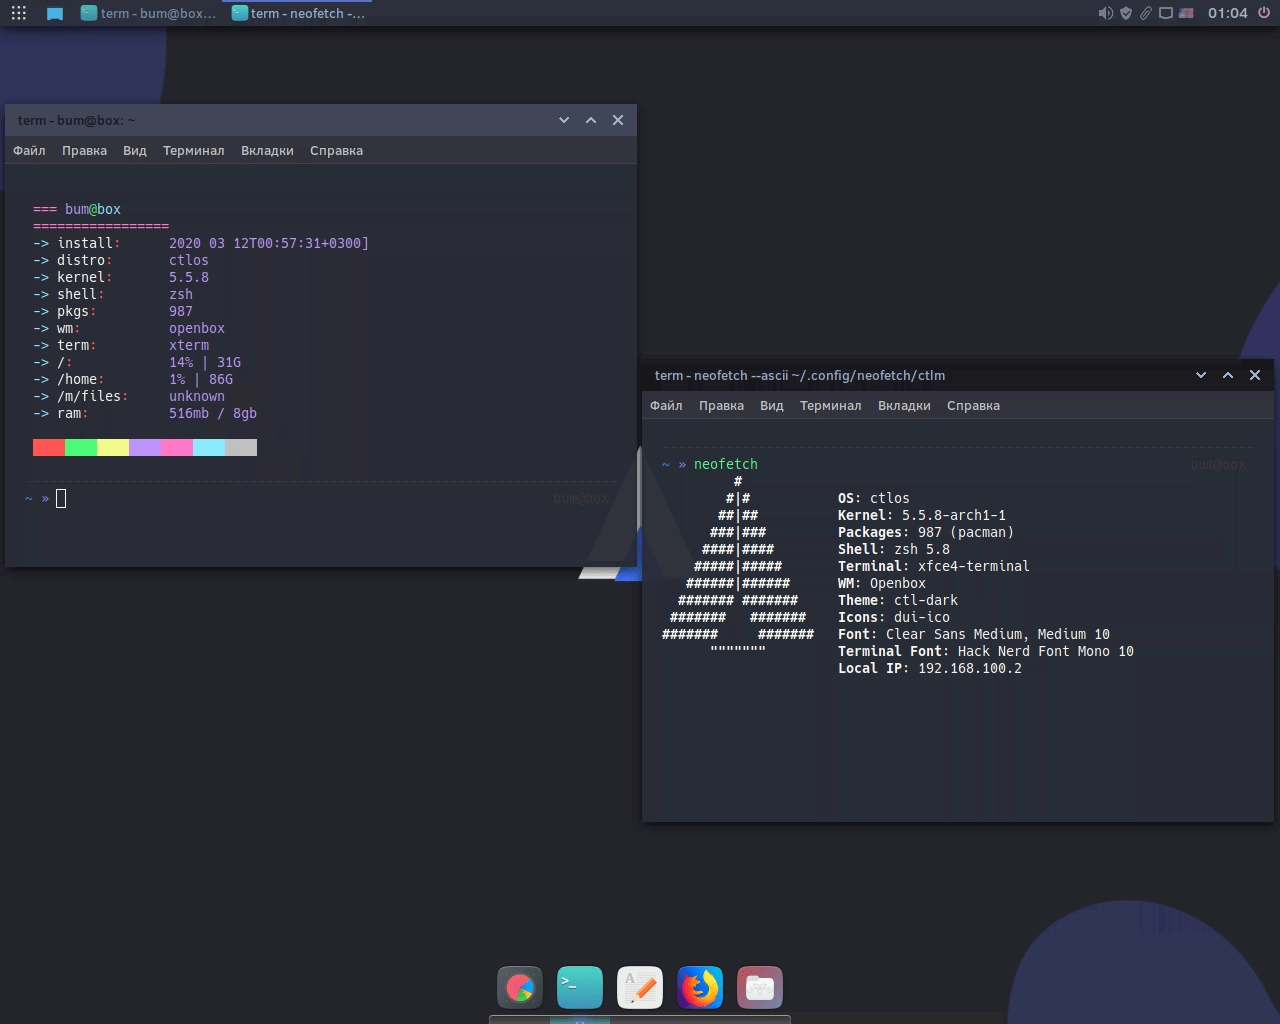
Task: Switch to 'term - neofetch' taskbar button
Action: (298, 13)
